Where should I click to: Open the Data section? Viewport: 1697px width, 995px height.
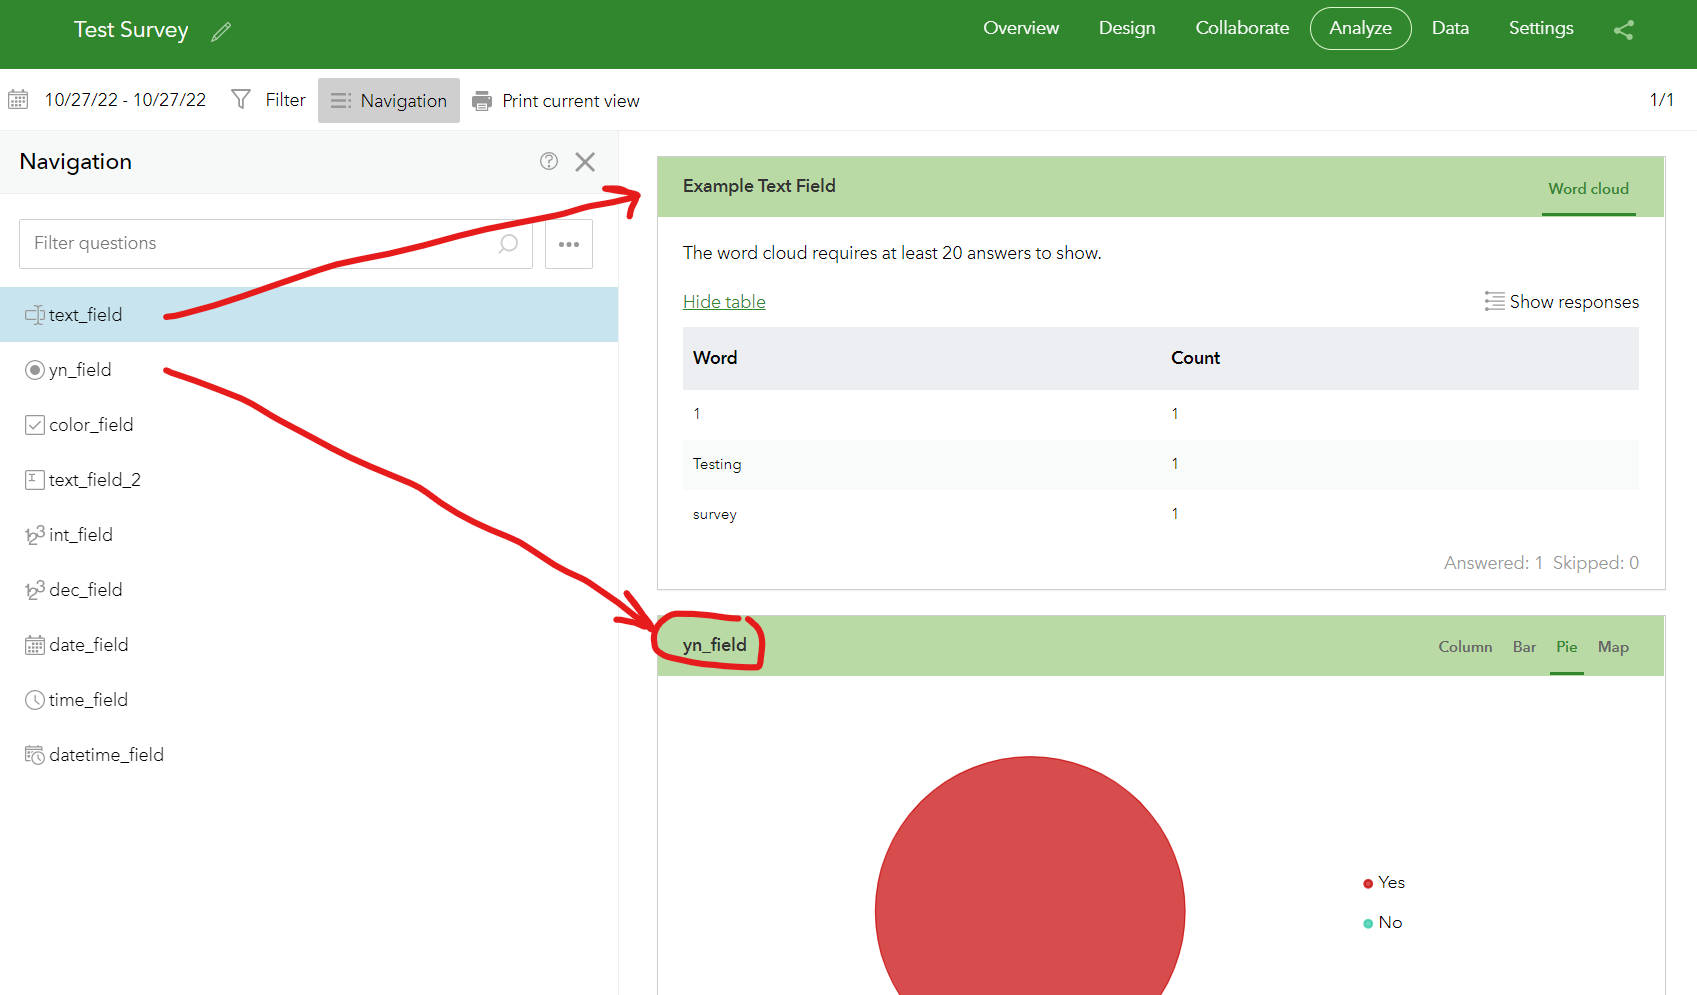pyautogui.click(x=1450, y=28)
